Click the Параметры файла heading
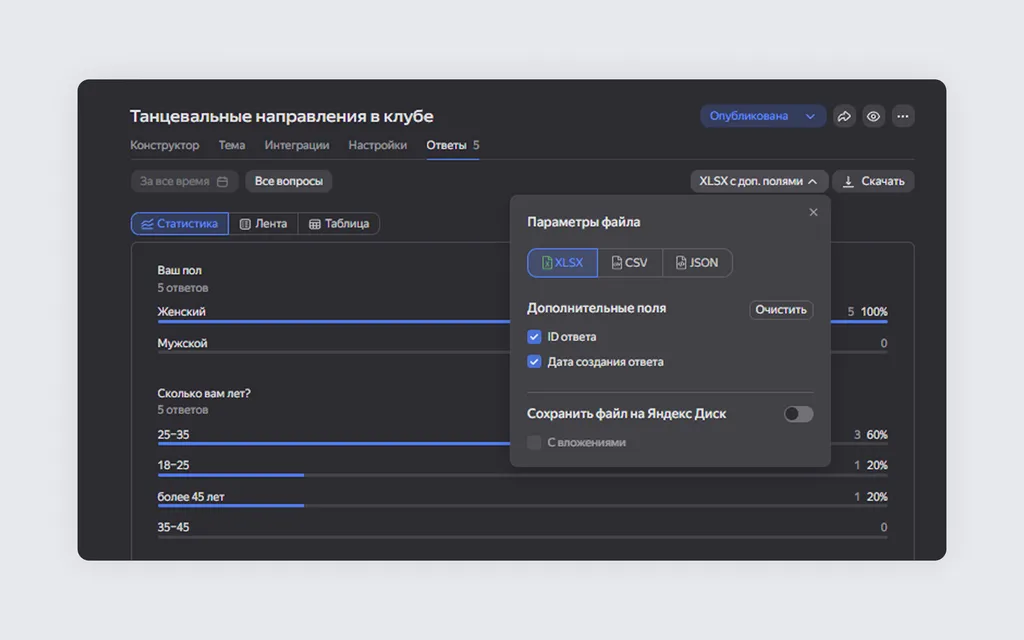Image resolution: width=1024 pixels, height=640 pixels. coord(583,222)
